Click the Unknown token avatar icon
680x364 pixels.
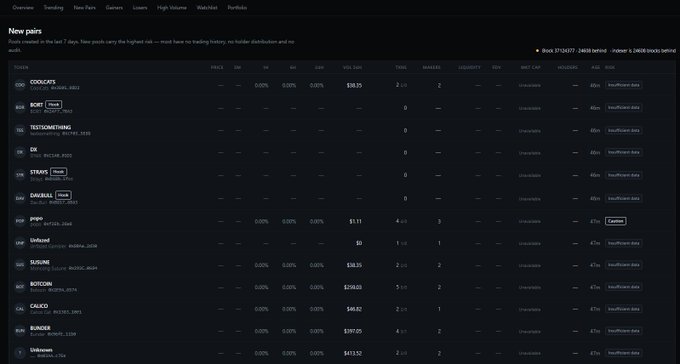pos(20,353)
